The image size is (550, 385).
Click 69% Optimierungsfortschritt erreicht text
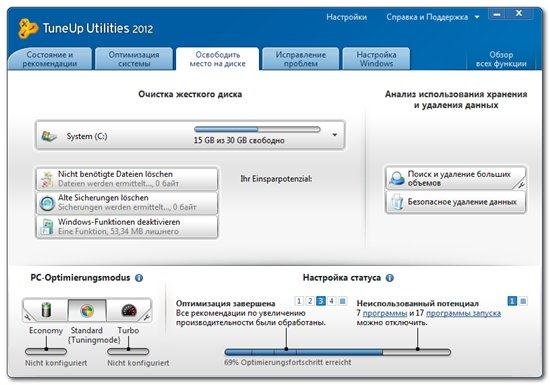point(288,362)
